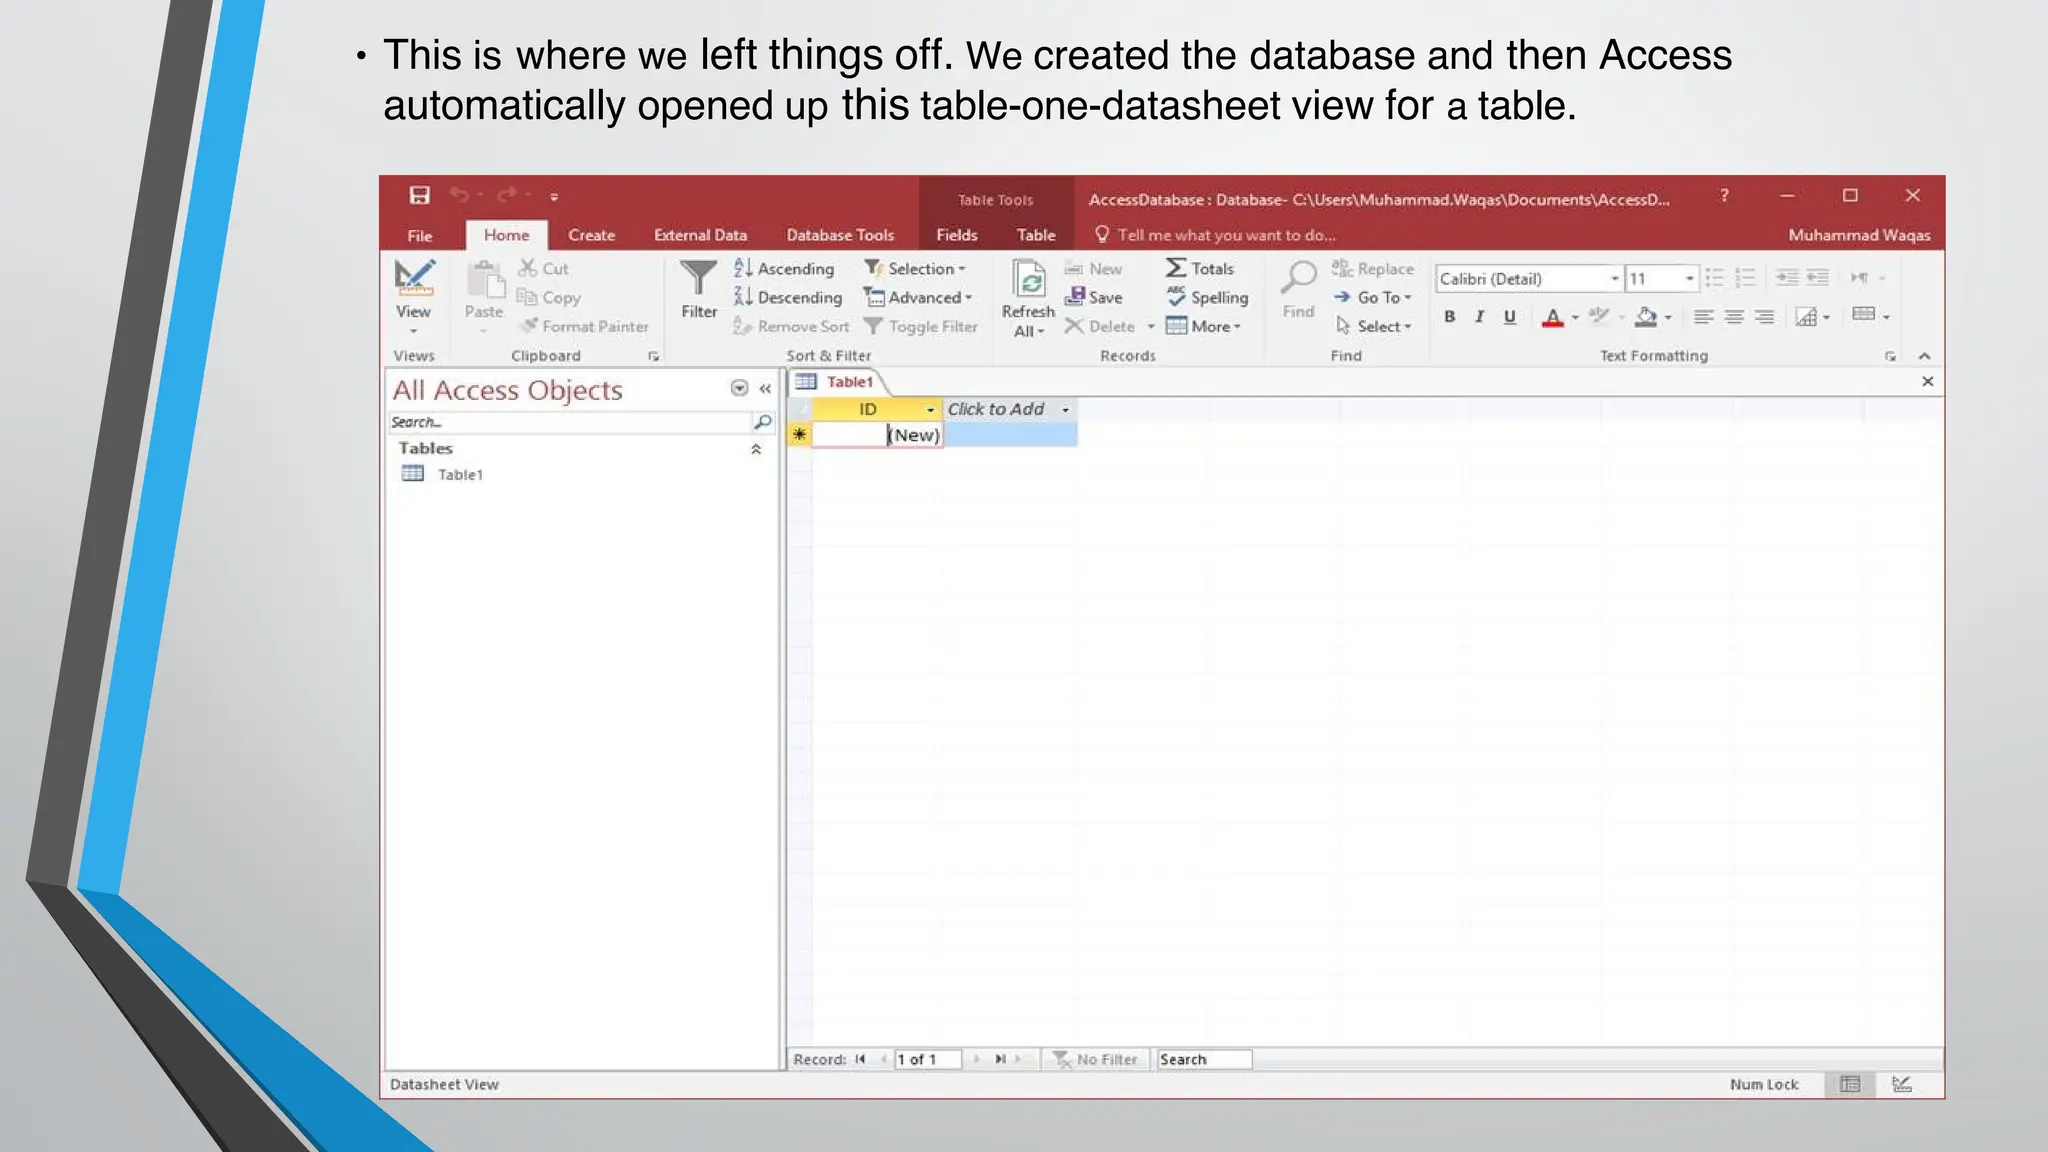
Task: Switch to the Fields tab
Action: pyautogui.click(x=957, y=235)
